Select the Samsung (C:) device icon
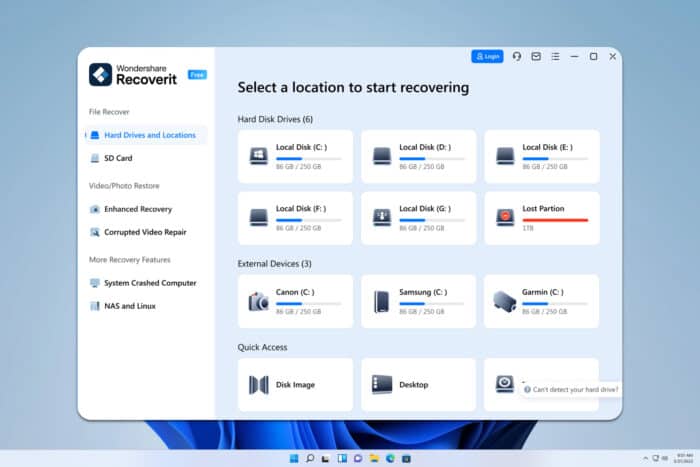This screenshot has height=467, width=700. click(382, 301)
